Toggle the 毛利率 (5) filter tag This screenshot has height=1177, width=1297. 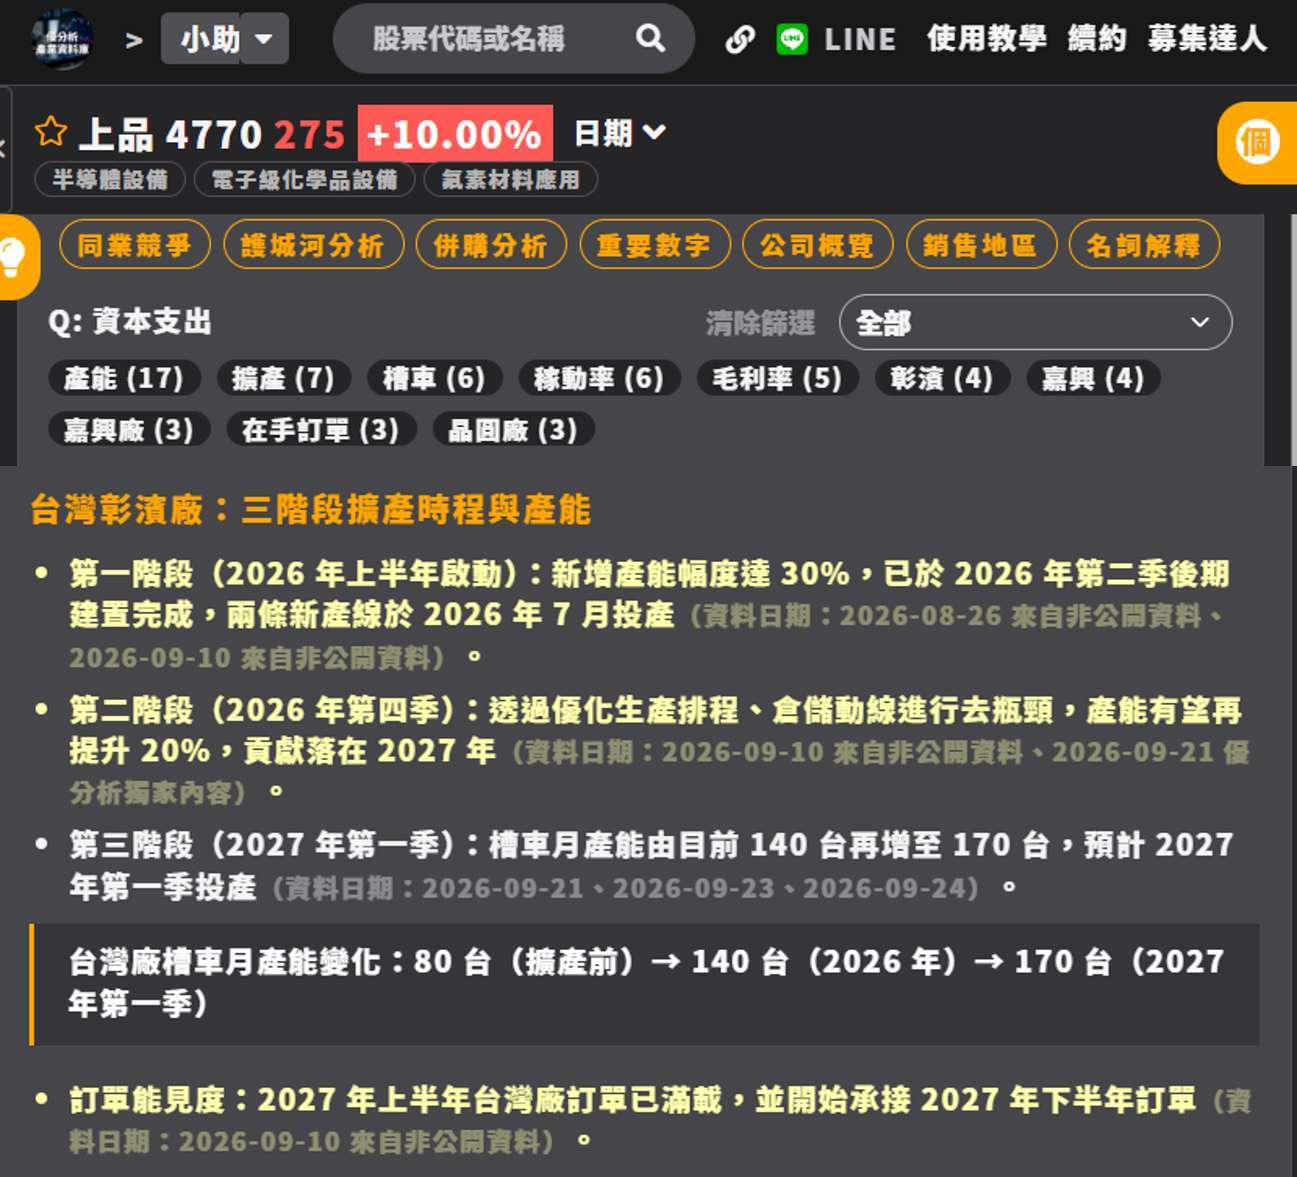tap(777, 378)
